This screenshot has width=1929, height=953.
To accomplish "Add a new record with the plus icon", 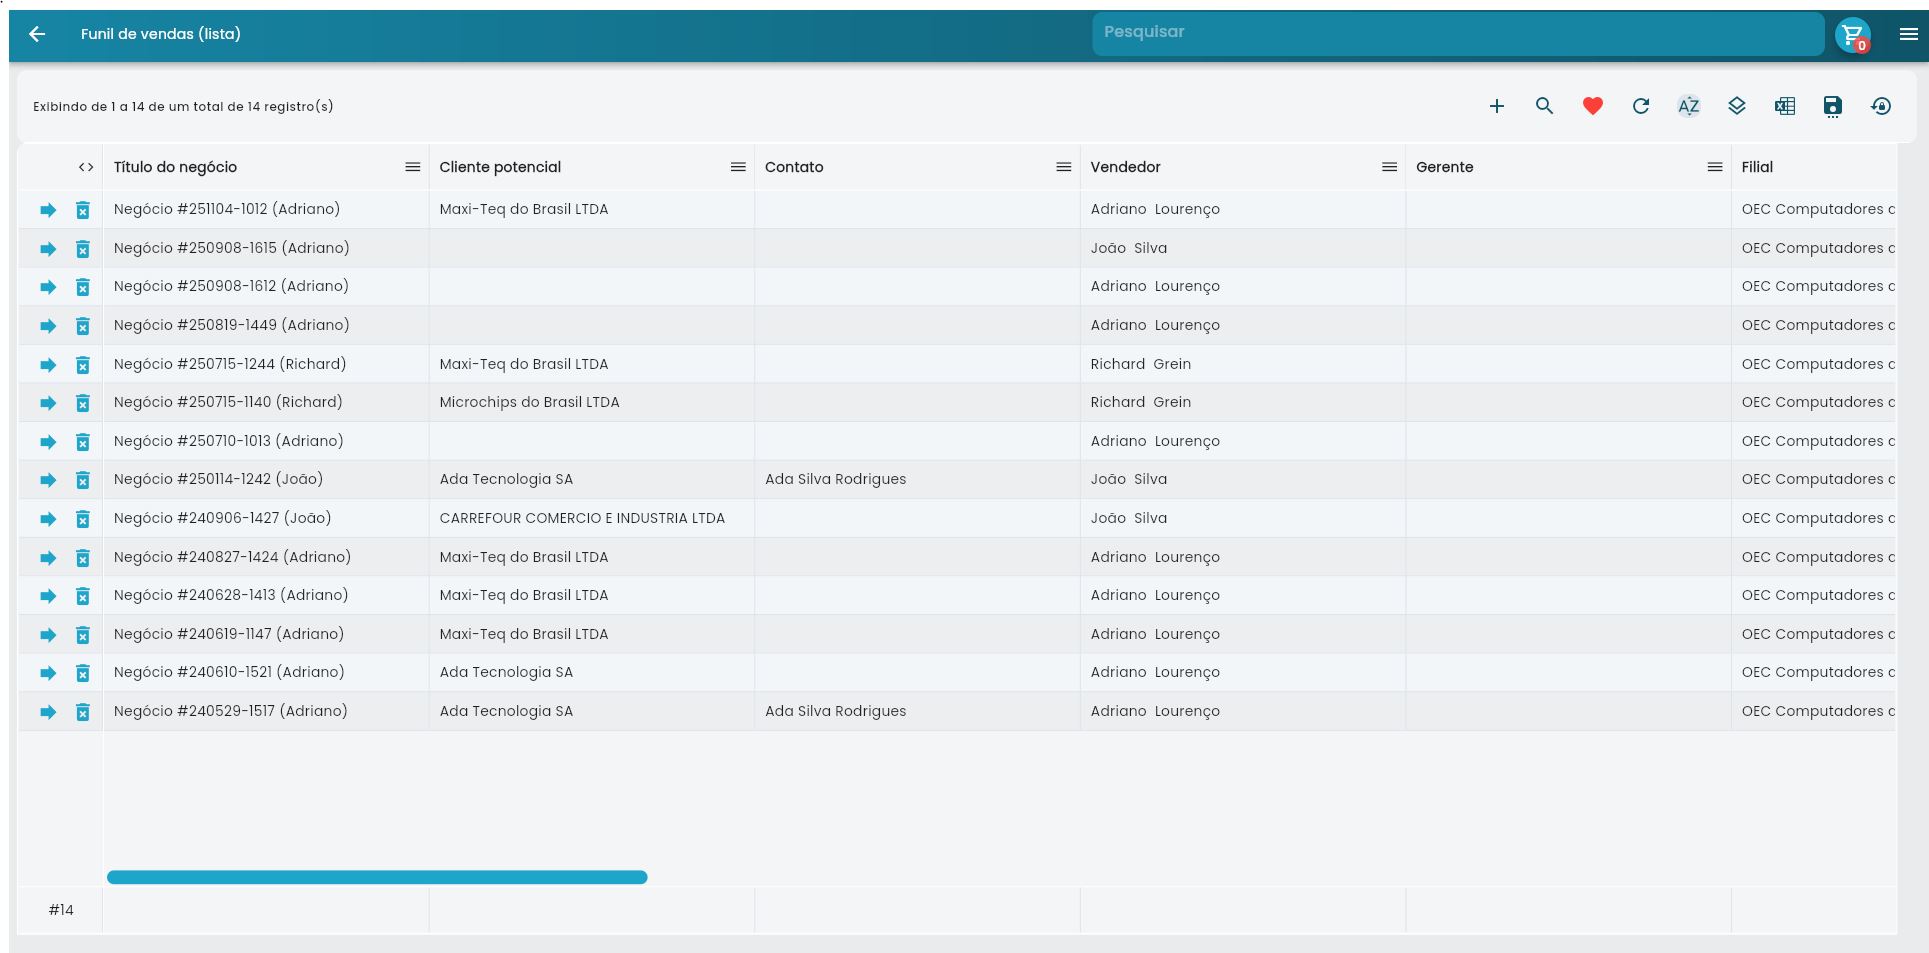I will 1497,105.
